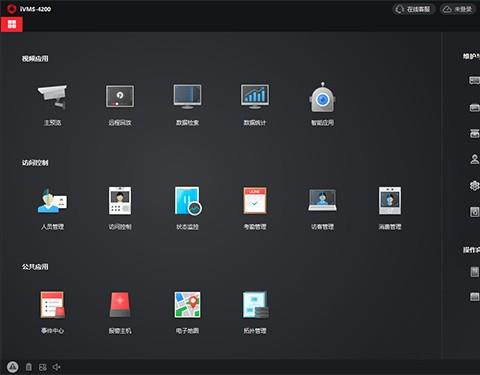Open Remote Playback (远程回放) icon
Image resolution: width=480 pixels, height=375 pixels.
coord(120,96)
